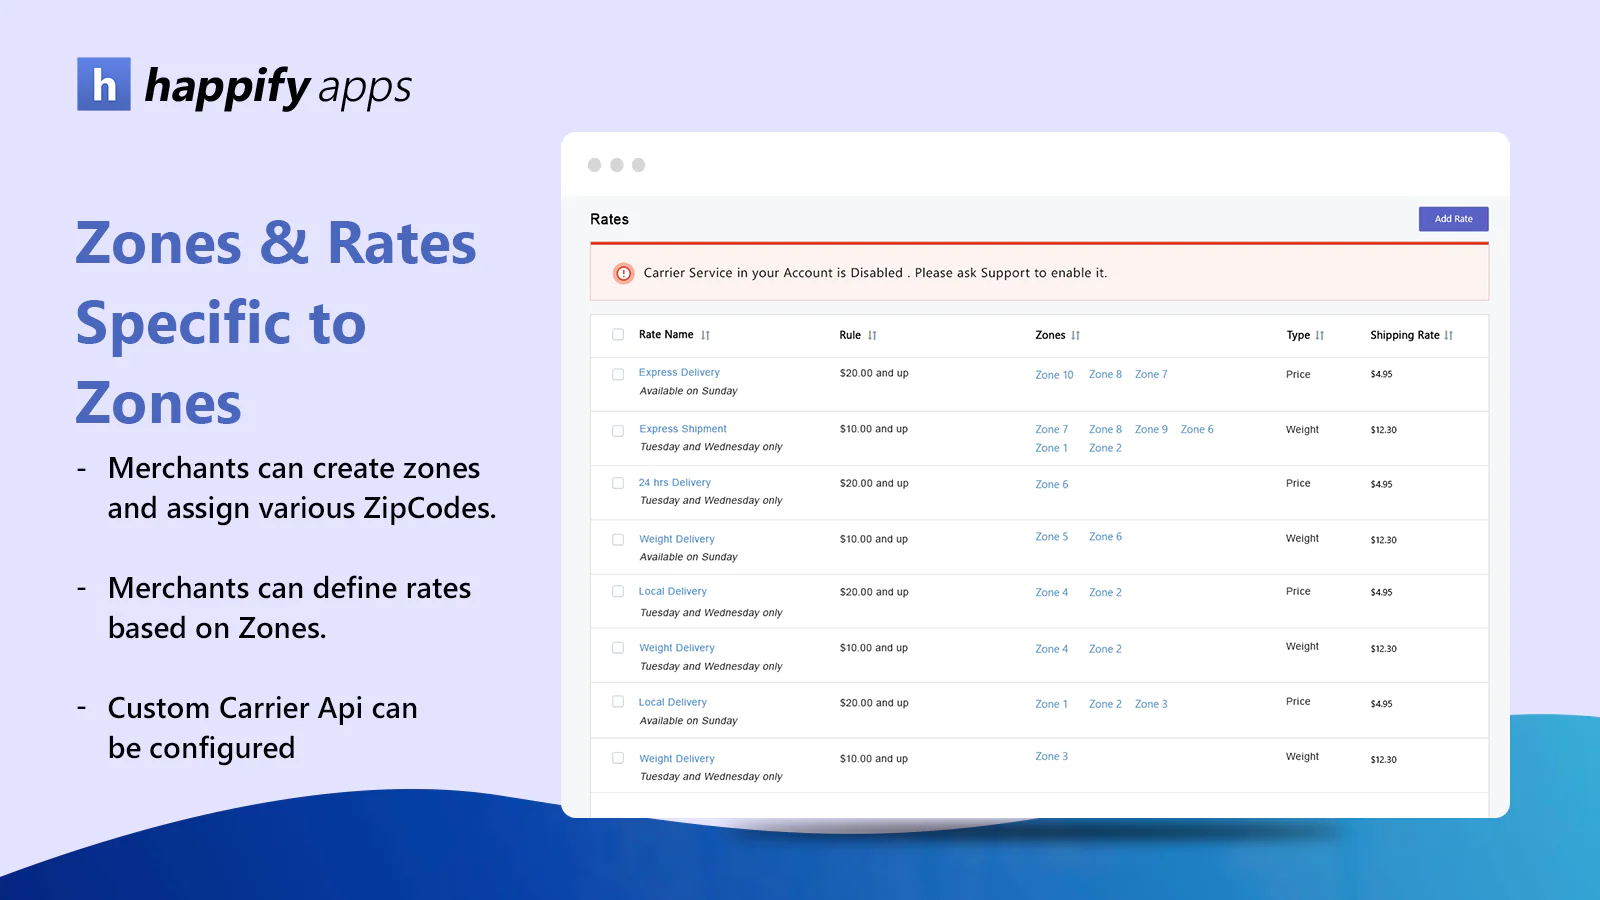Click Zone 8 in Express Shipment row
This screenshot has height=900, width=1600.
point(1105,429)
